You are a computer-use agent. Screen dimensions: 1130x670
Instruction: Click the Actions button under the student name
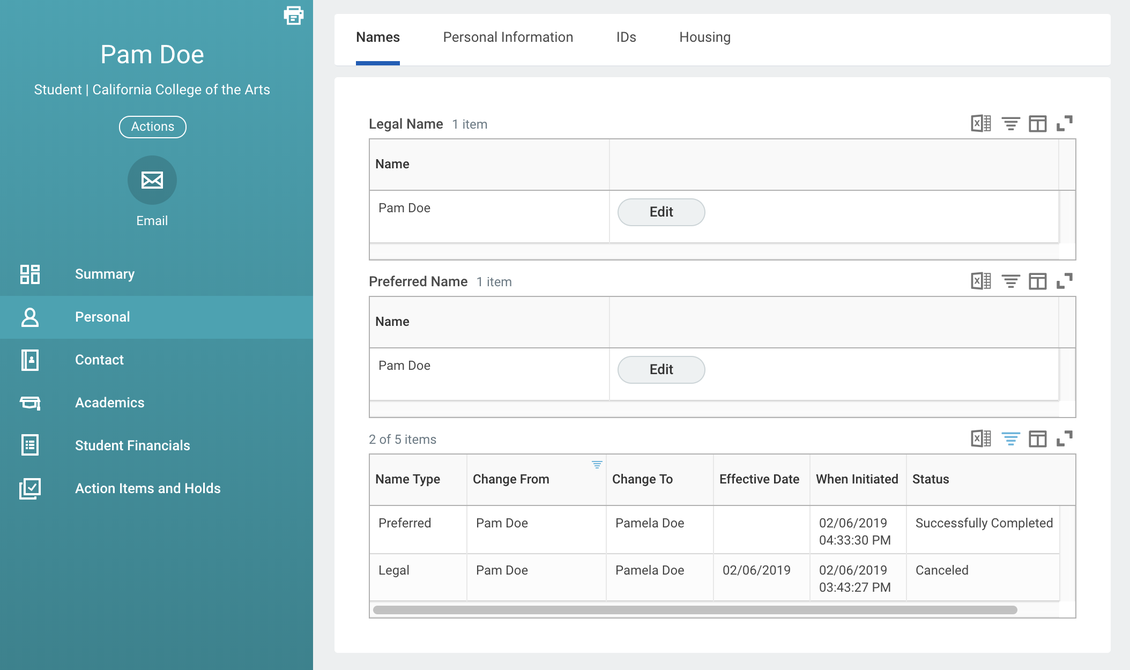(x=153, y=127)
